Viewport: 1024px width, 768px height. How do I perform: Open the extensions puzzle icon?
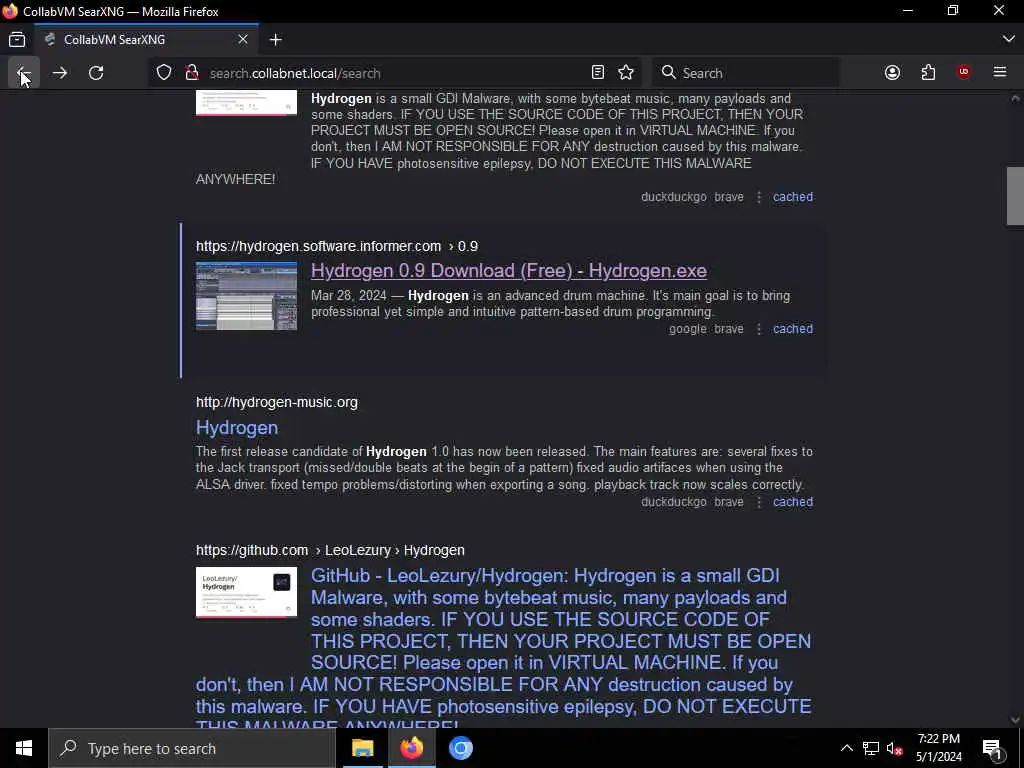pyautogui.click(x=928, y=72)
